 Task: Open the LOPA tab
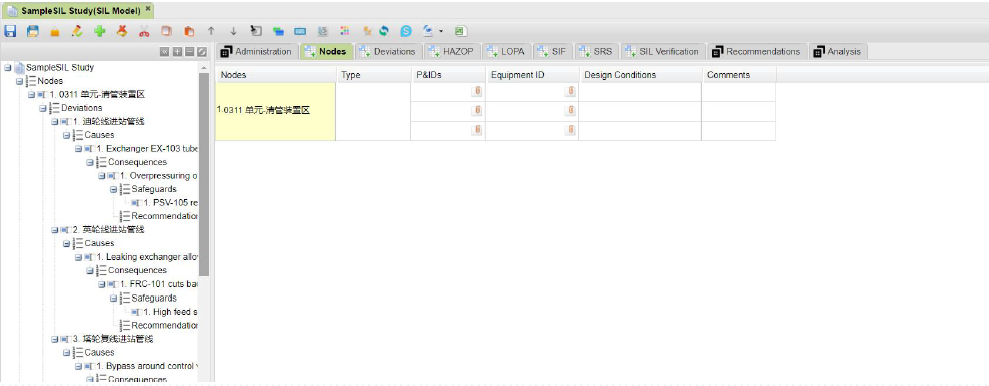(x=507, y=52)
